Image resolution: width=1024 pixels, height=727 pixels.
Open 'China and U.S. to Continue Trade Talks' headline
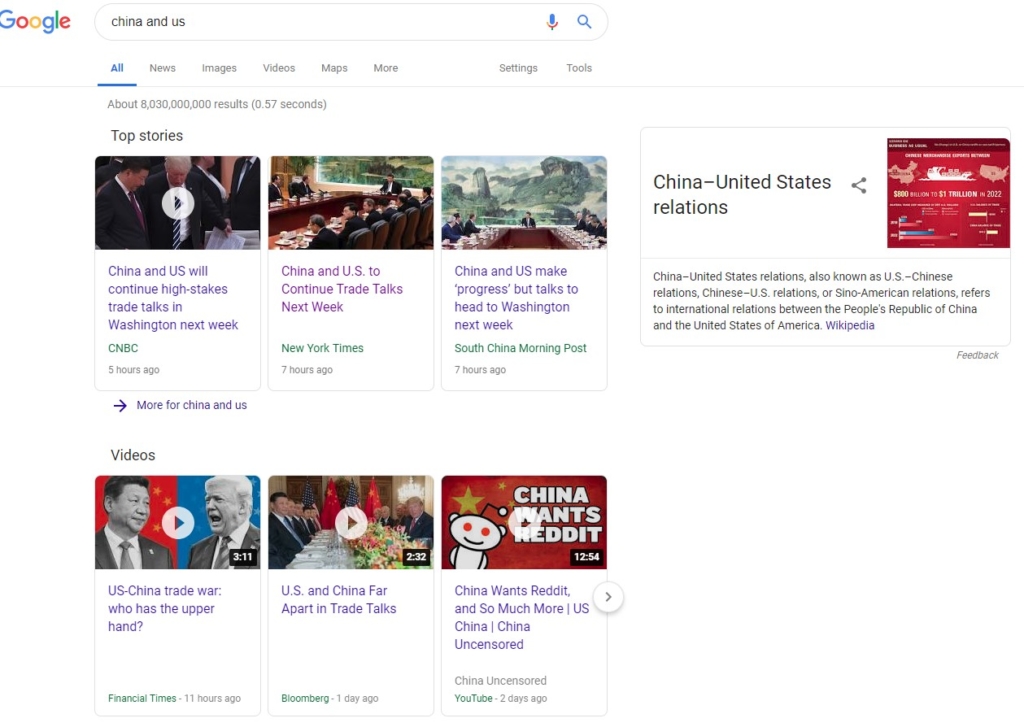coord(342,289)
